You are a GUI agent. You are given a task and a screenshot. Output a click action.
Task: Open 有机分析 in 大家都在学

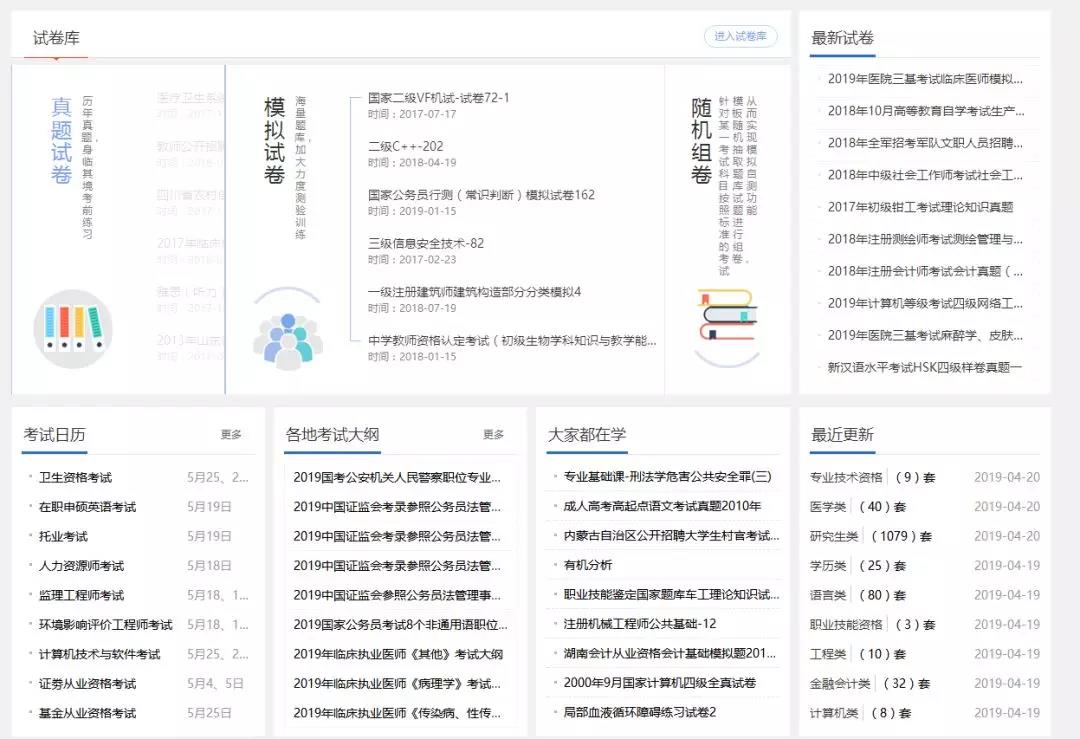point(588,565)
